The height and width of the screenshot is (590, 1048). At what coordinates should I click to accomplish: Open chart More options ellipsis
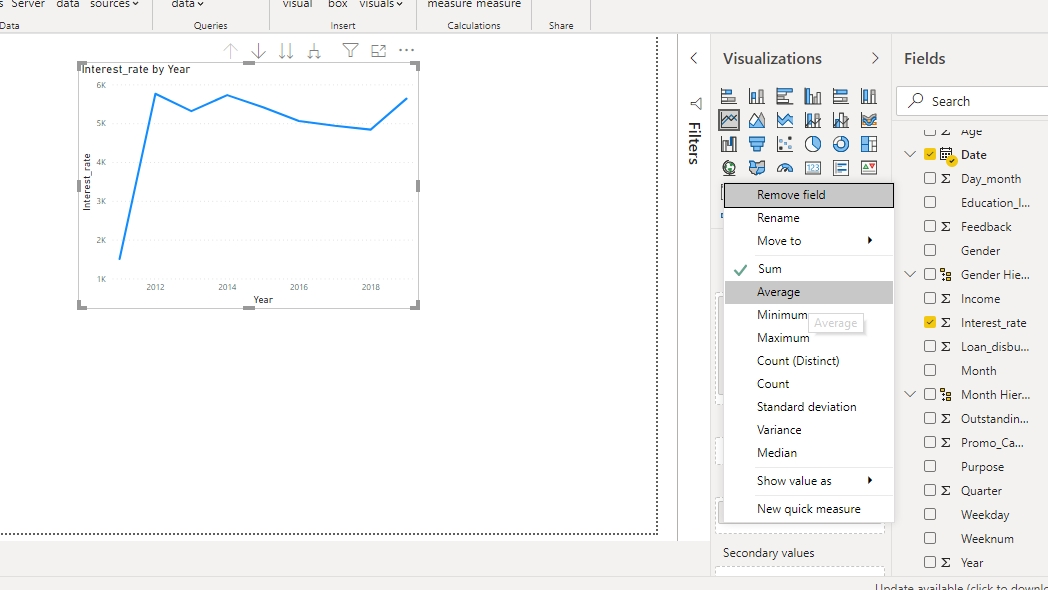[x=406, y=51]
